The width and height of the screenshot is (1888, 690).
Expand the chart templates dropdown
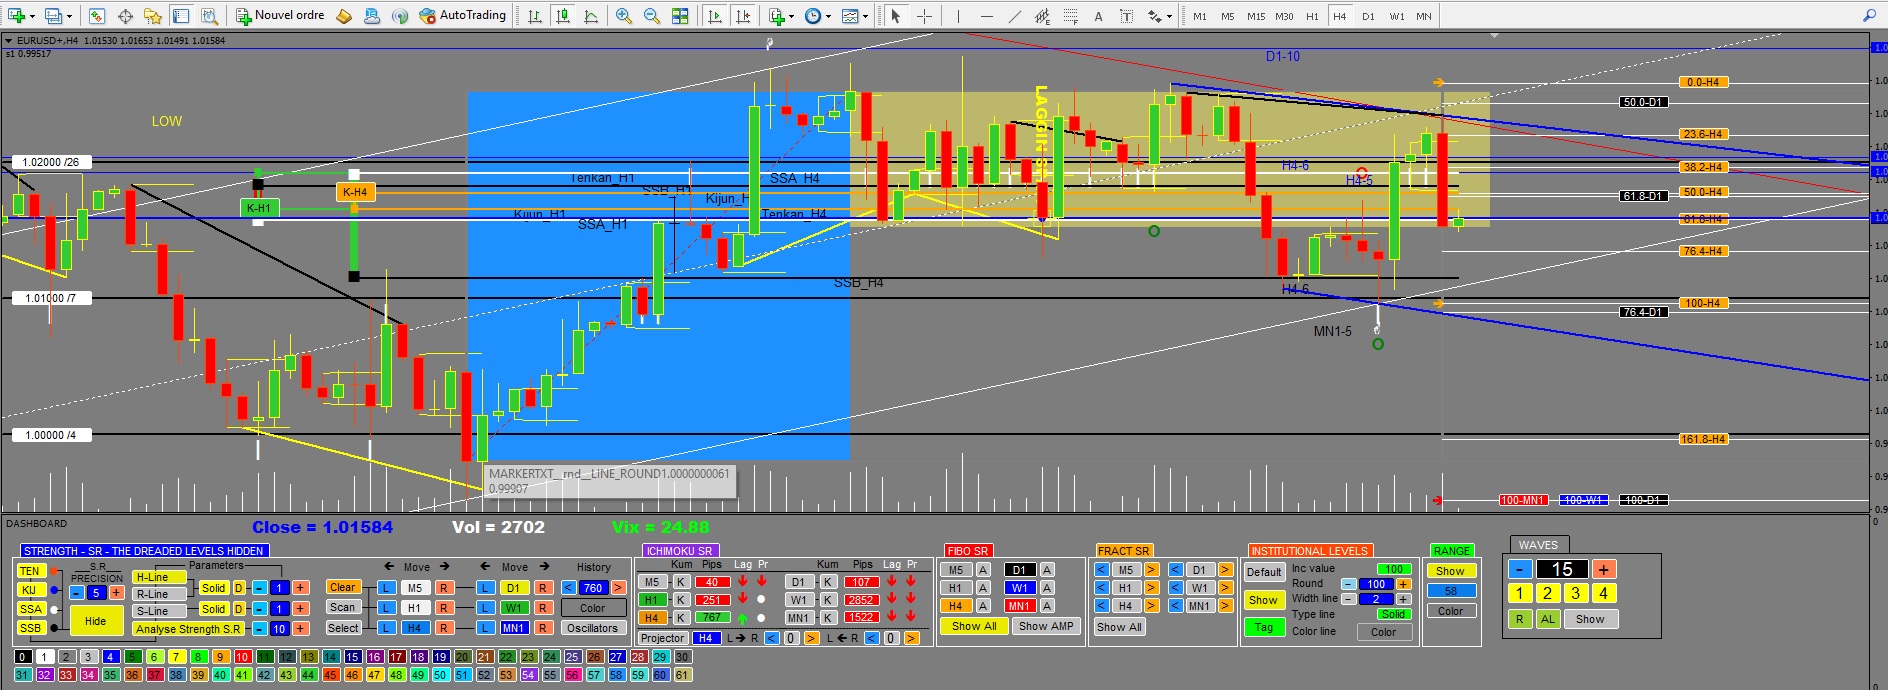[866, 16]
